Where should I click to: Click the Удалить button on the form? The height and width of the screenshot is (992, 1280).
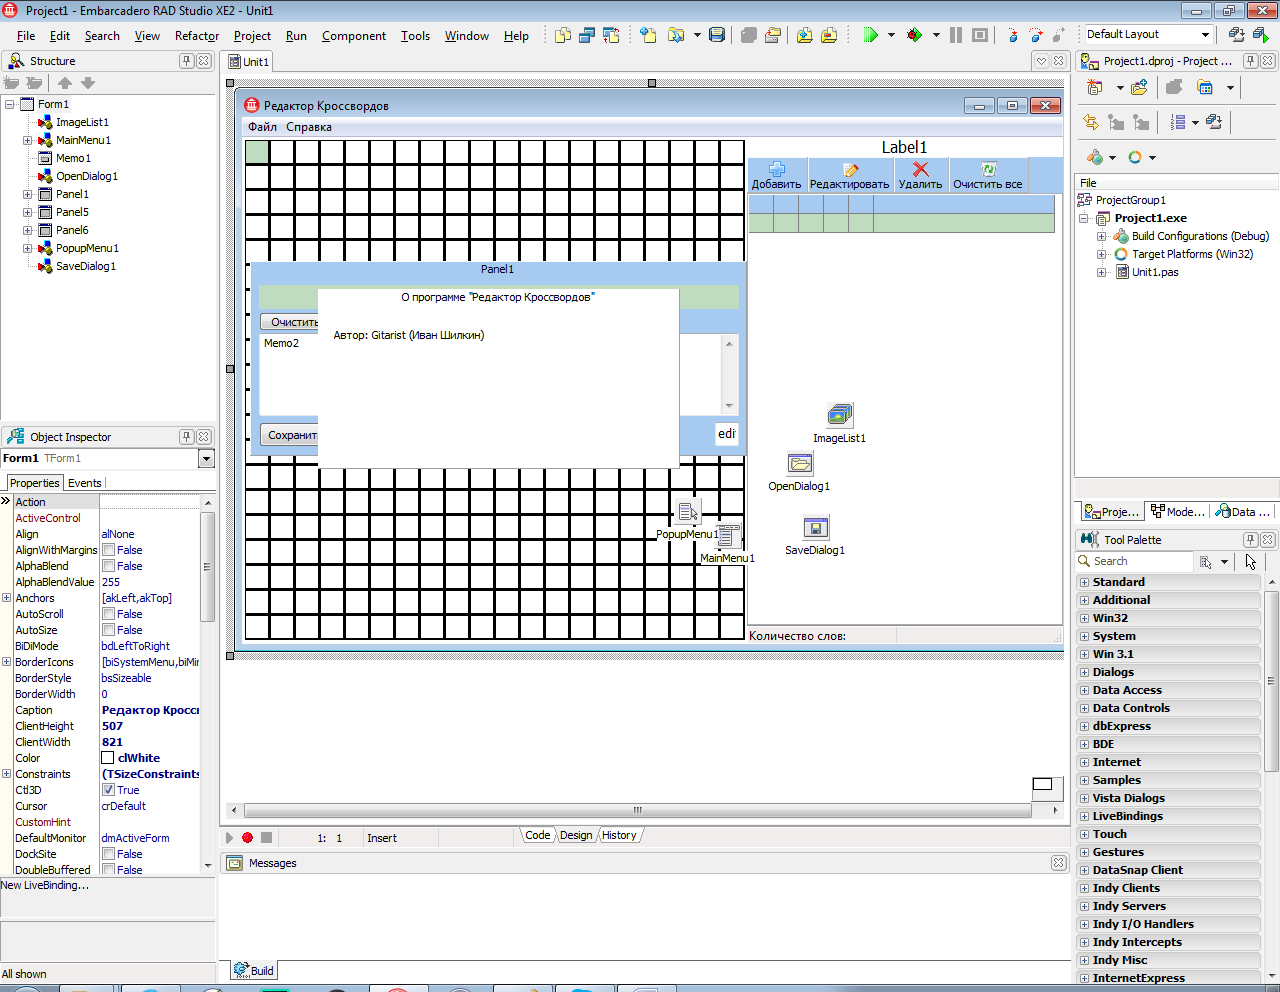(x=920, y=176)
